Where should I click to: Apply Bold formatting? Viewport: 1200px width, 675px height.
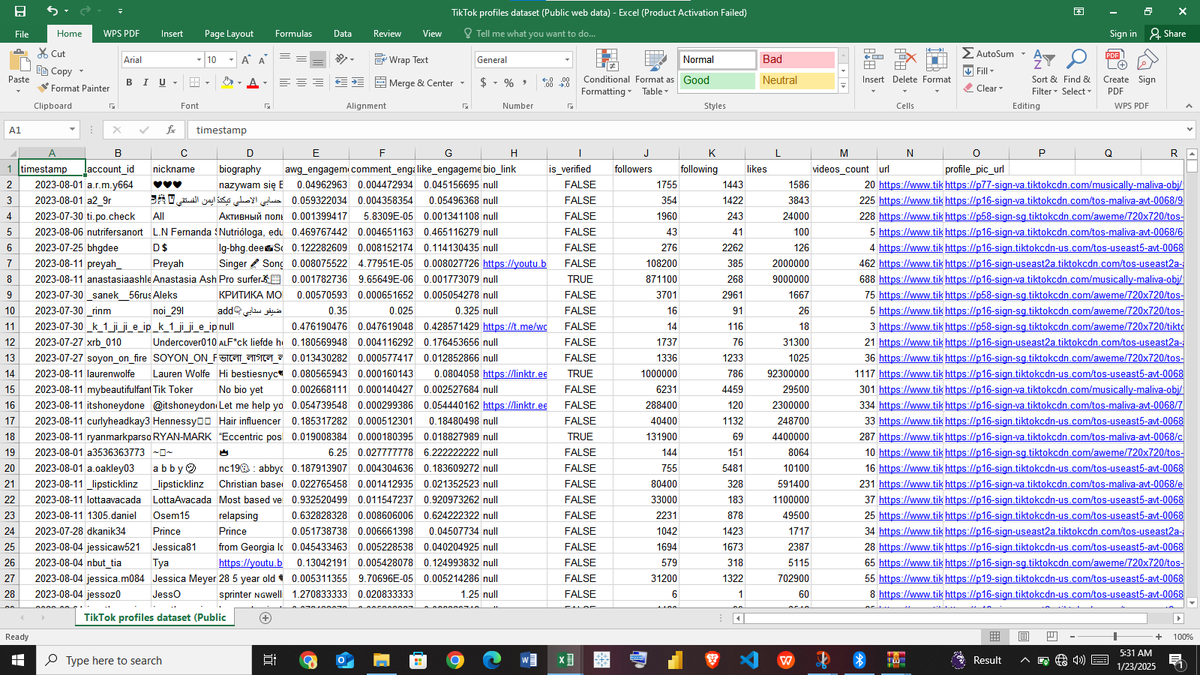pos(130,83)
